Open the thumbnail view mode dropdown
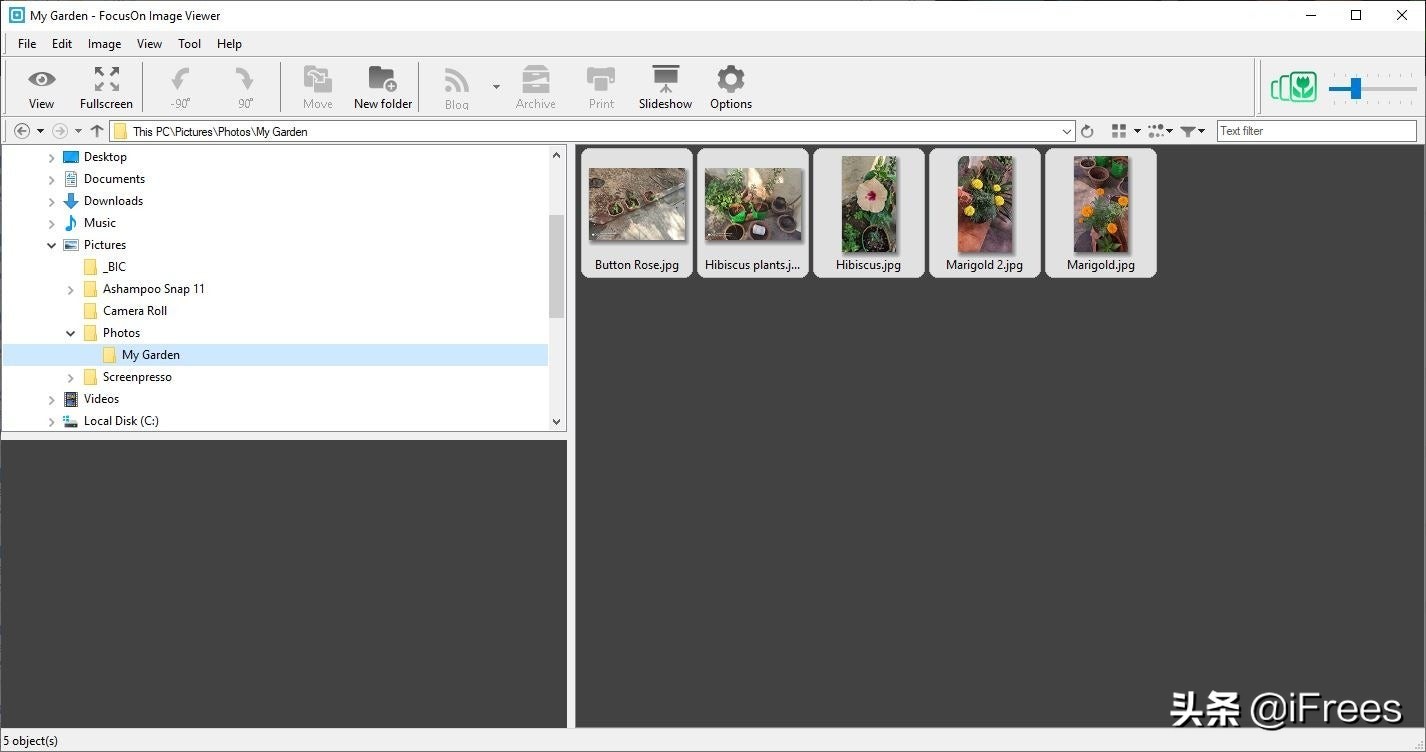Image resolution: width=1426 pixels, height=752 pixels. coord(1125,131)
